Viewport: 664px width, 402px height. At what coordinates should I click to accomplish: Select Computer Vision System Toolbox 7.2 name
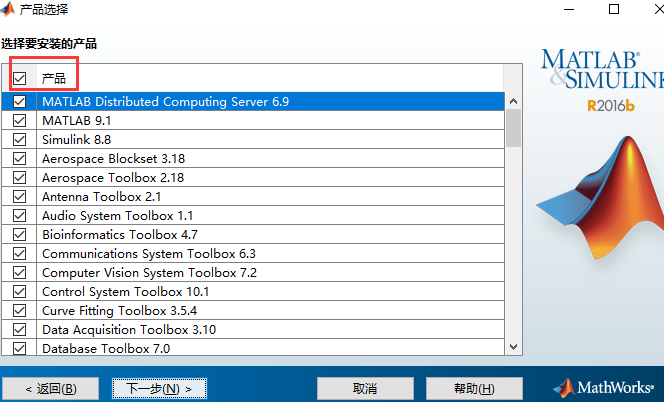tap(149, 273)
